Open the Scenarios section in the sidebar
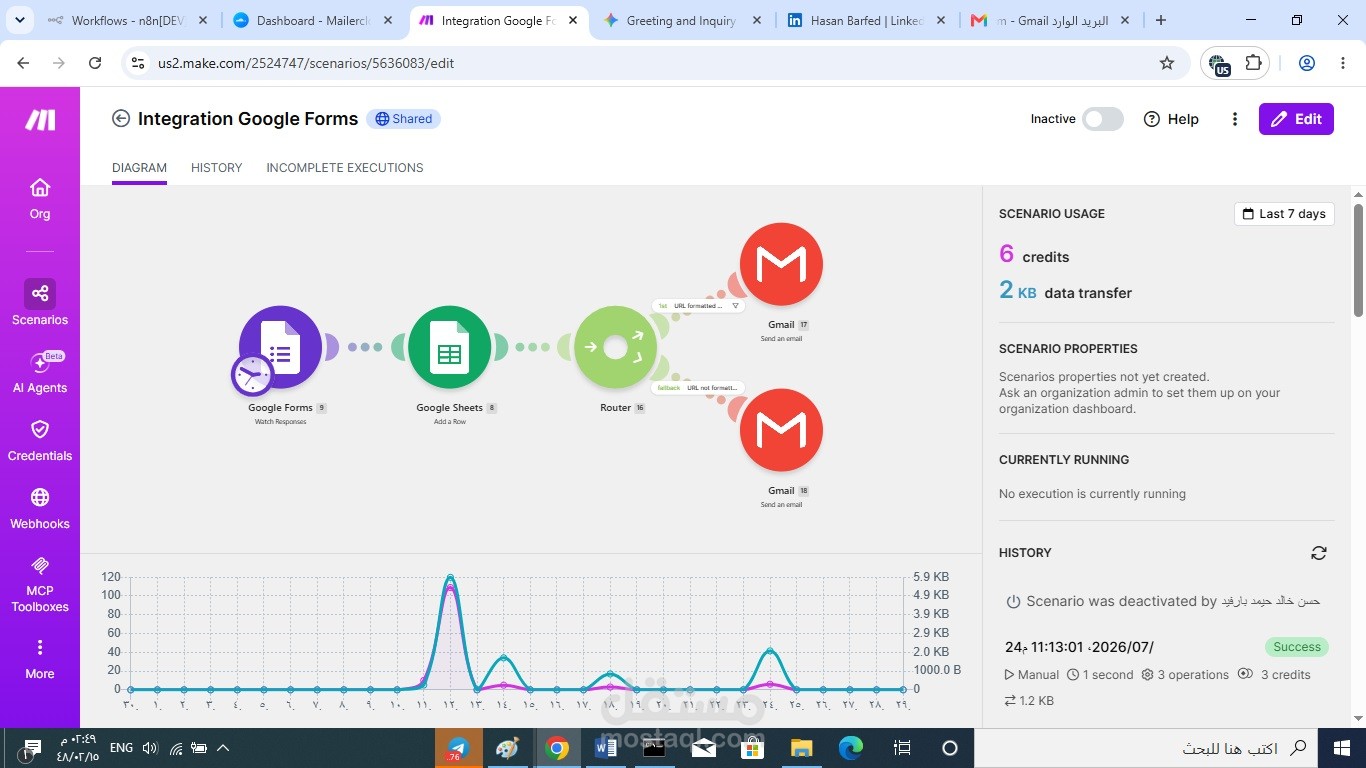Viewport: 1366px width, 768px height. pos(40,303)
